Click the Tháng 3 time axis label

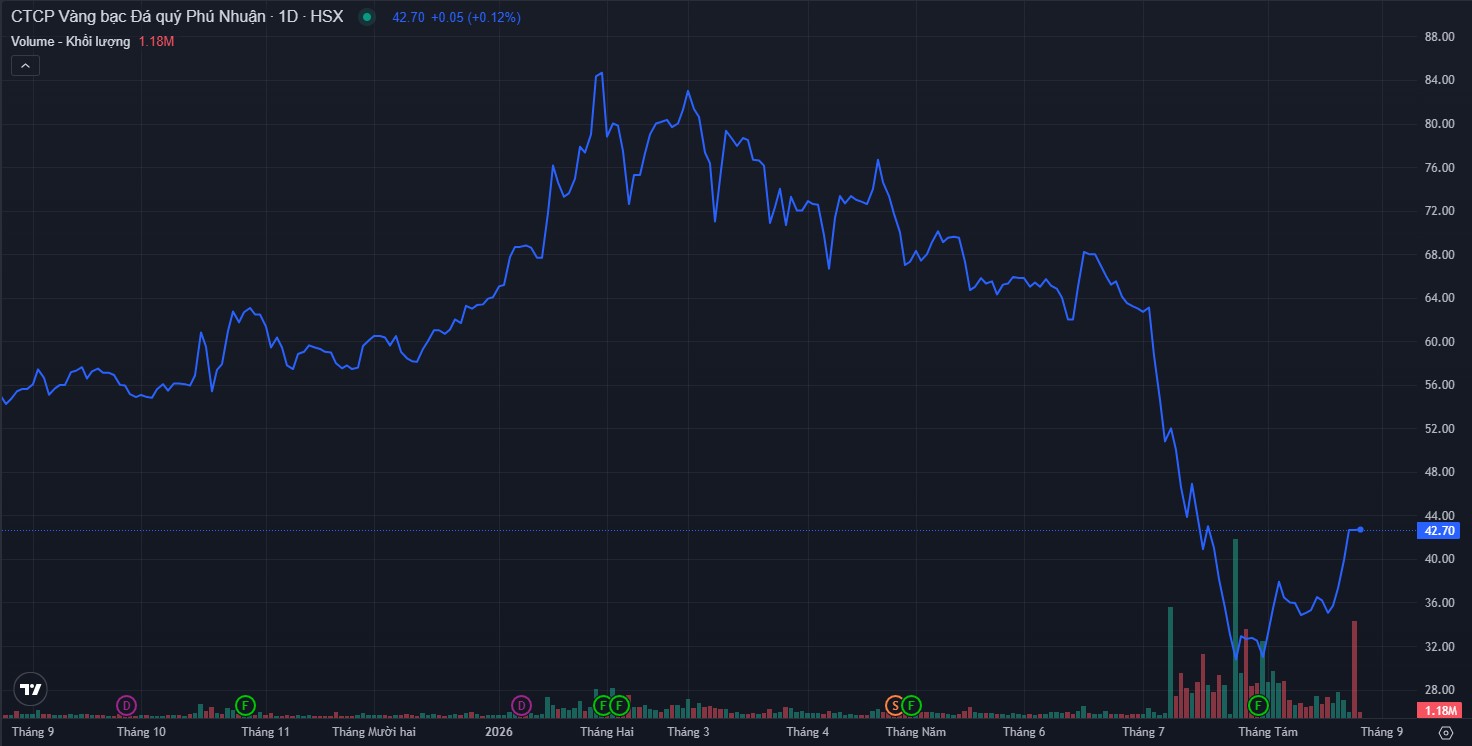(689, 732)
